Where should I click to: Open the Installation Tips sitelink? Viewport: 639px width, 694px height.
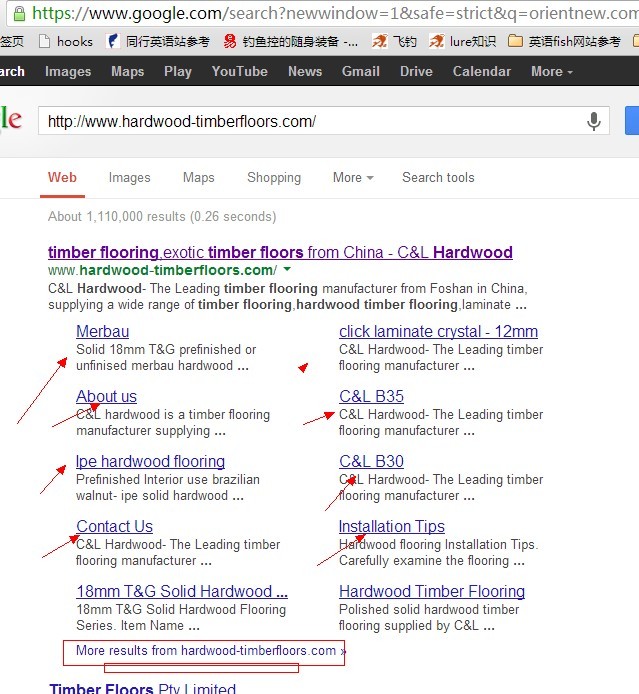(x=392, y=526)
